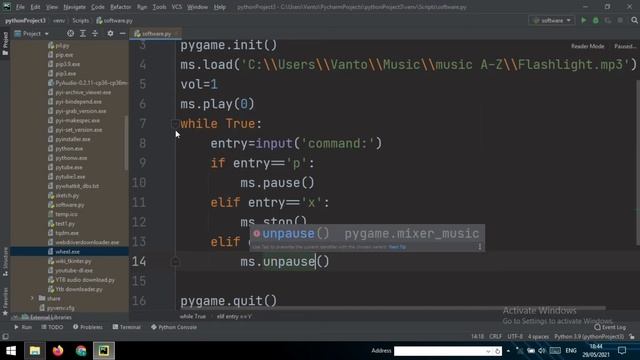Image resolution: width=640 pixels, height=360 pixels.
Task: Open the Help menu
Action: click(x=220, y=7)
